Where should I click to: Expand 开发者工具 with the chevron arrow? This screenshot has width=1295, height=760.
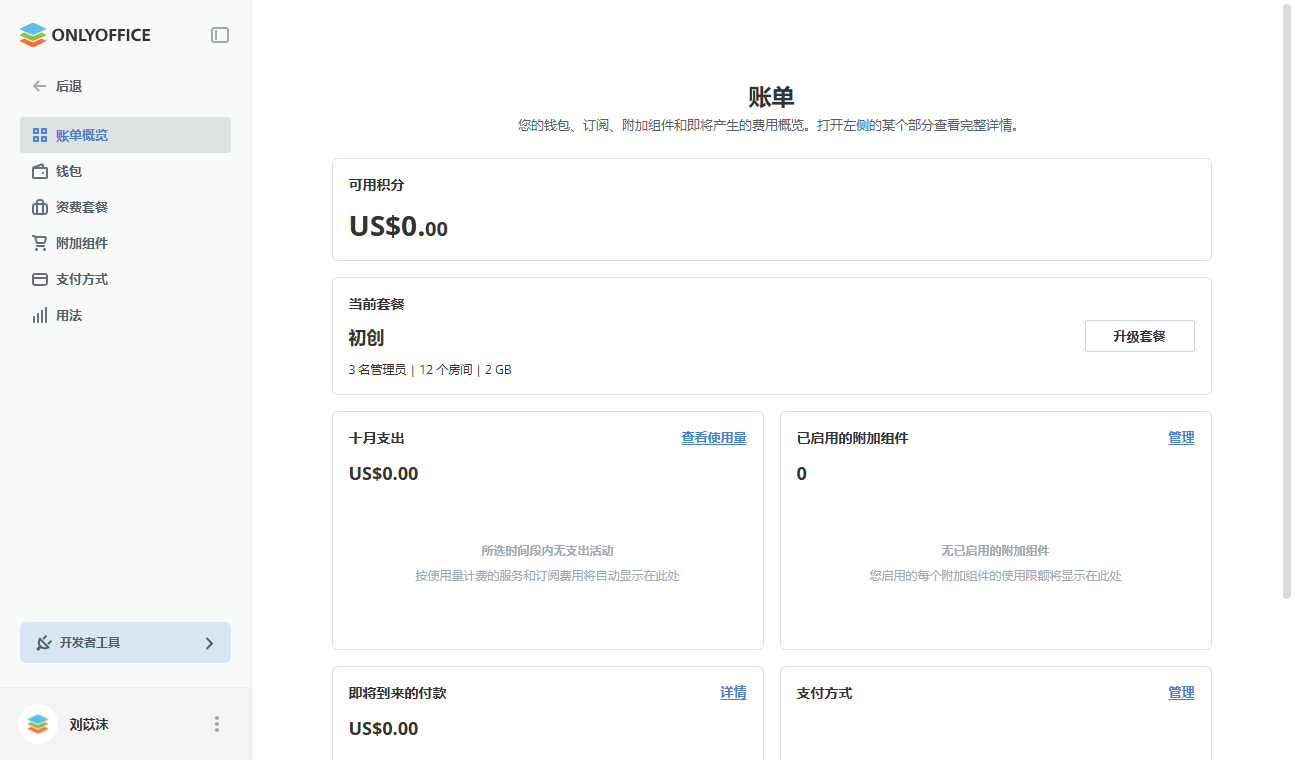(209, 643)
